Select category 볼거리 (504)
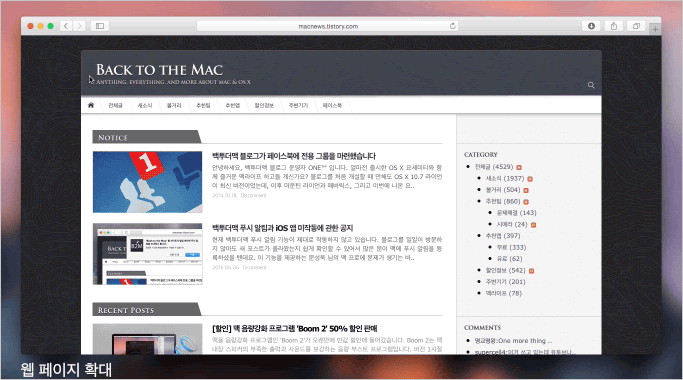 tap(503, 190)
